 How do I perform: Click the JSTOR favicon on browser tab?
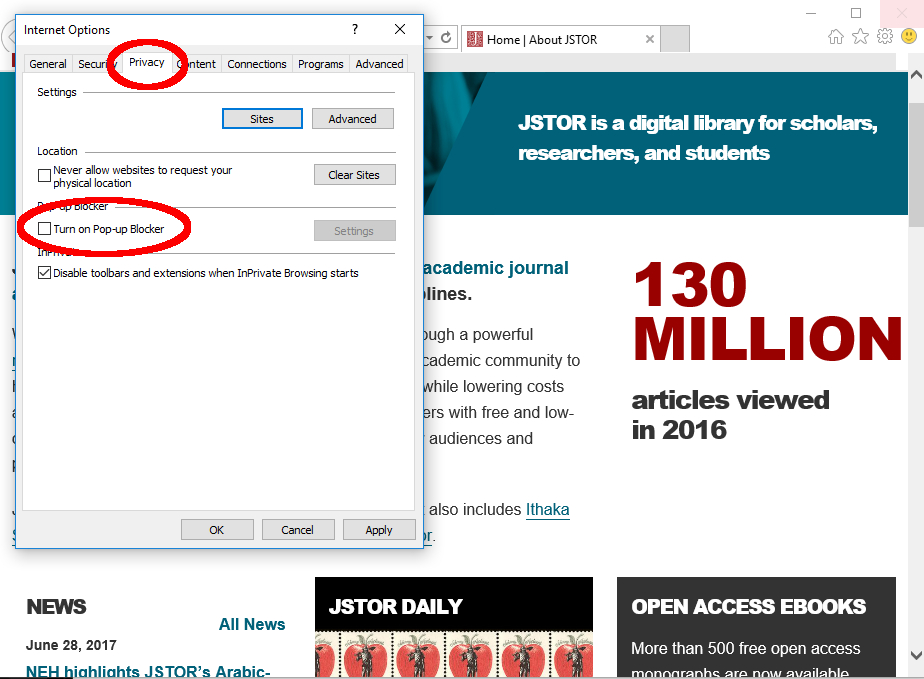pos(474,39)
